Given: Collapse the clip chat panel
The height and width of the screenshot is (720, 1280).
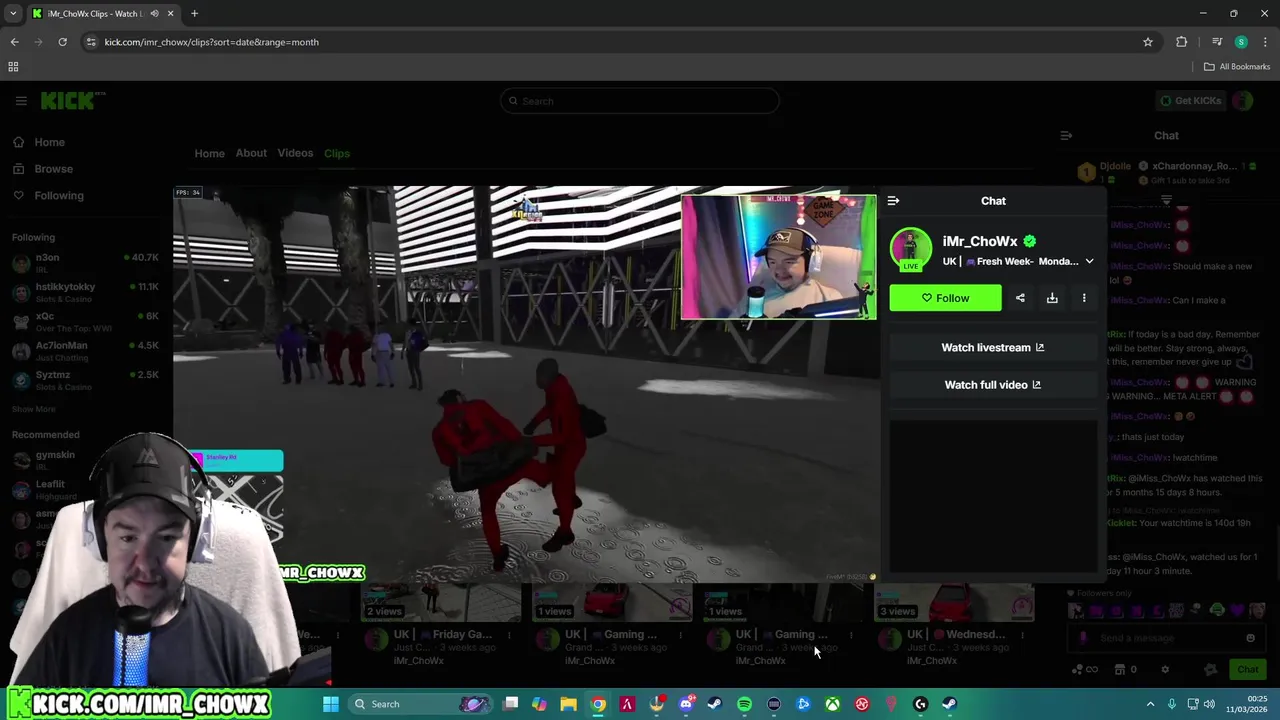Looking at the screenshot, I should click(x=893, y=201).
